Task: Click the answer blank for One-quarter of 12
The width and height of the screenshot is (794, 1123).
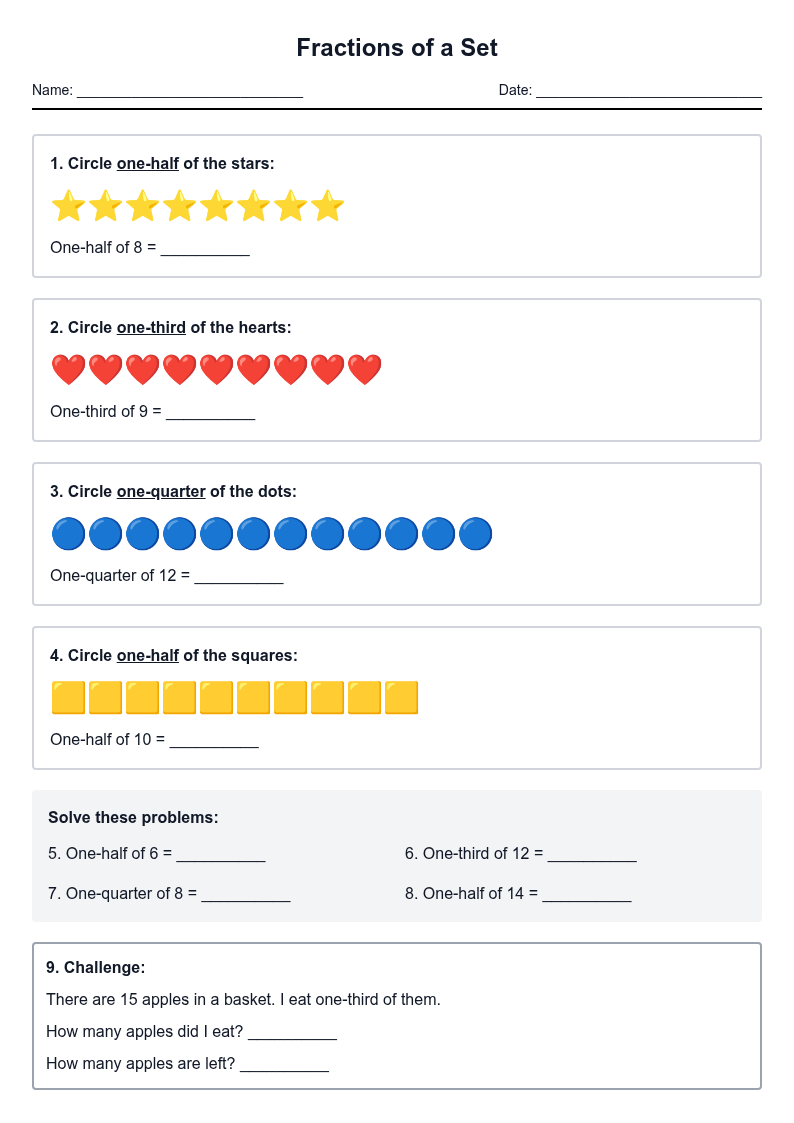Action: pyautogui.click(x=239, y=577)
